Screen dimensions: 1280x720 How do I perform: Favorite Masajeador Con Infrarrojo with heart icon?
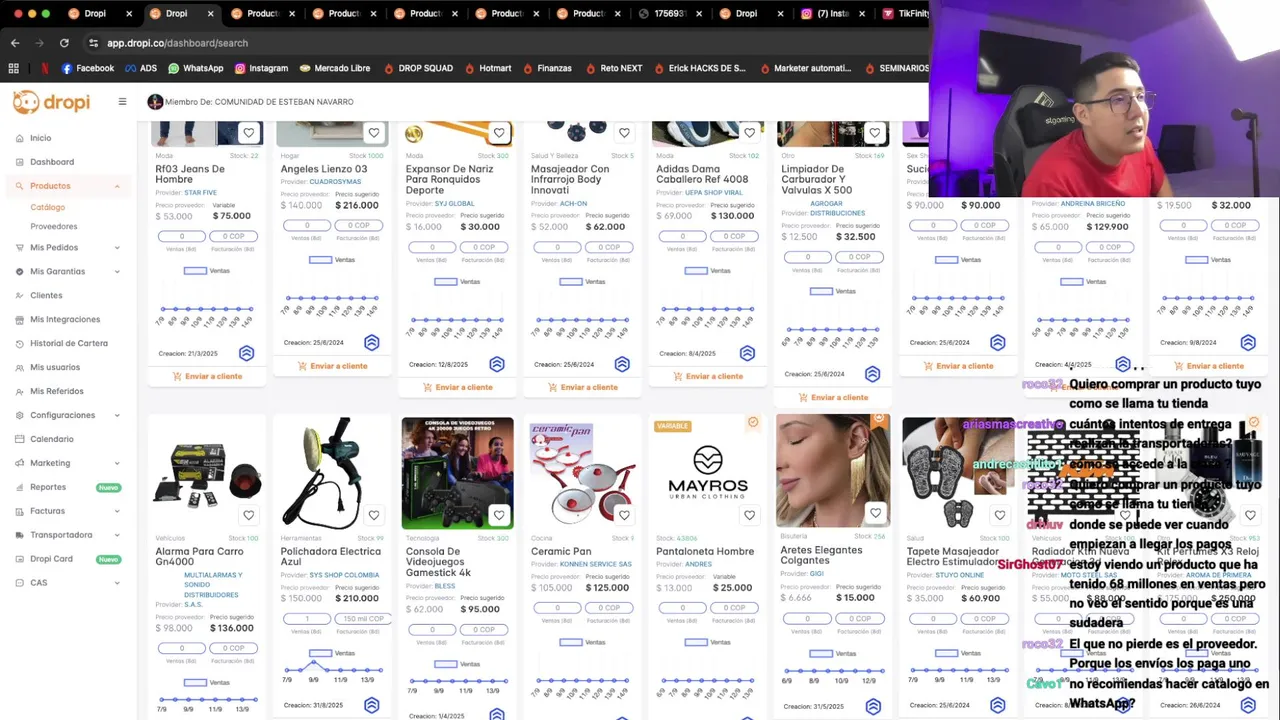(624, 133)
